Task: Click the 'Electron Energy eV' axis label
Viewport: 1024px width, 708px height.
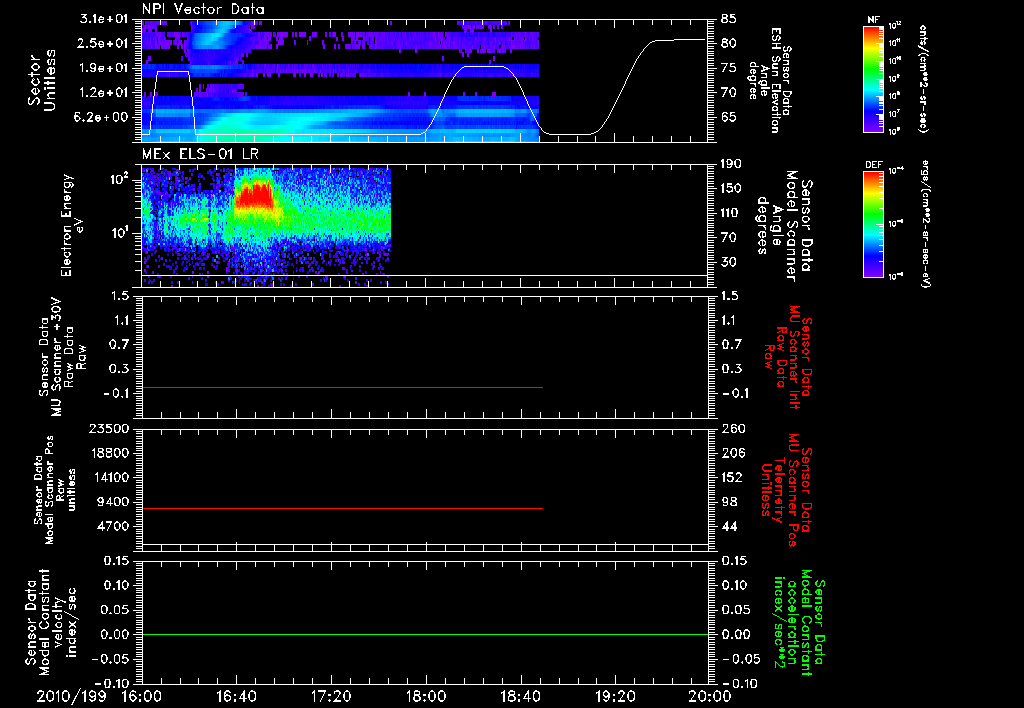Action: [x=72, y=225]
